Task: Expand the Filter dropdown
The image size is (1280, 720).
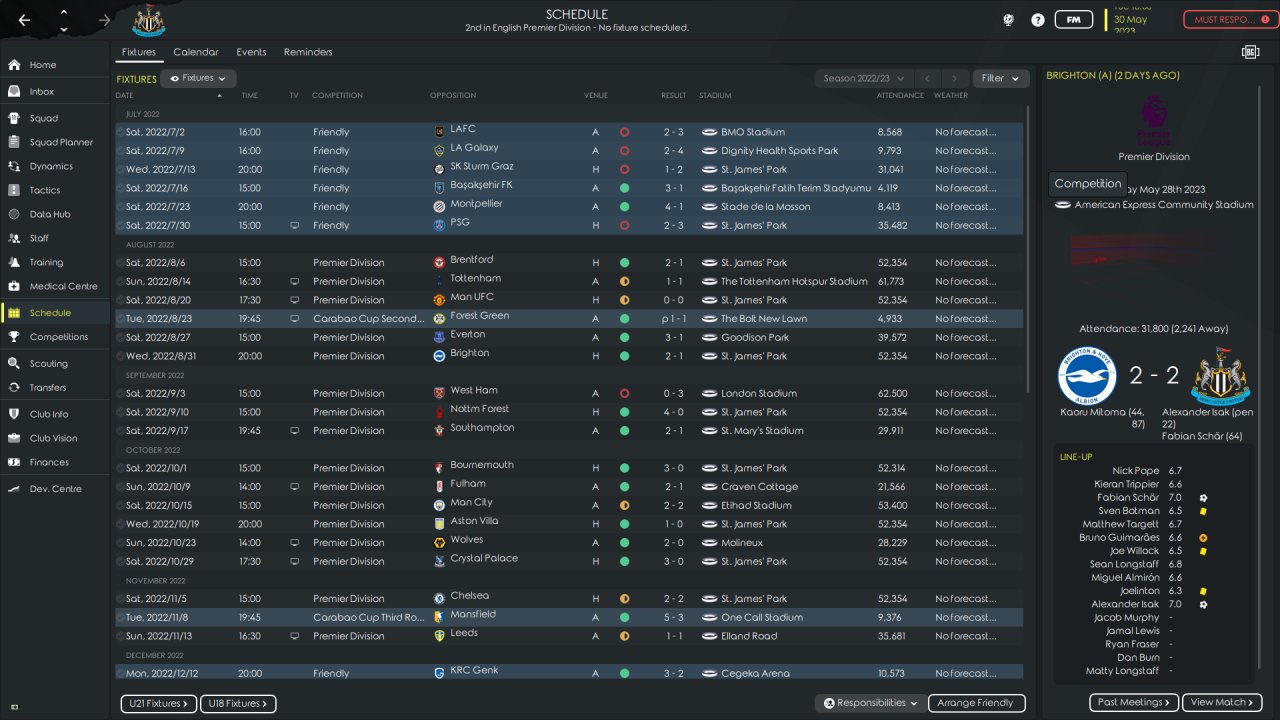Action: [x=1000, y=78]
